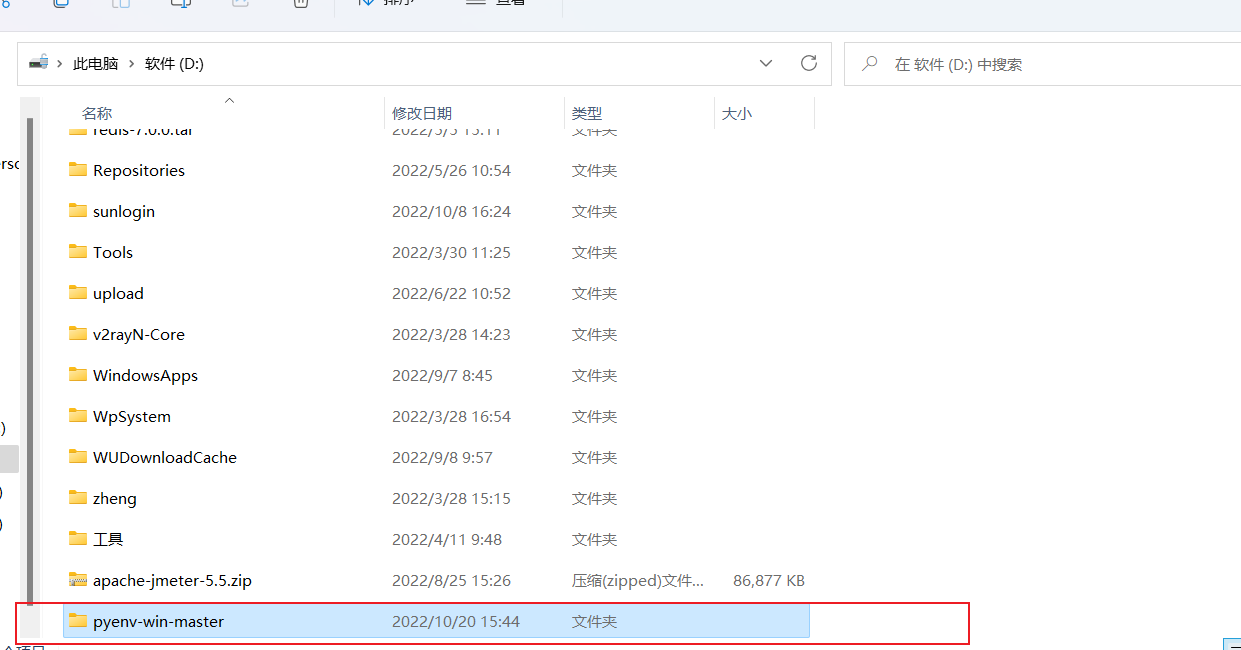Click the Paste icon in toolbar
The height and width of the screenshot is (650, 1241).
pyautogui.click(x=120, y=4)
